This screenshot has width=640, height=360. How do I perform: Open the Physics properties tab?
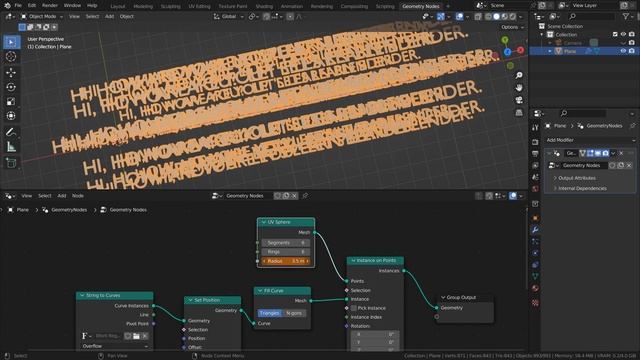[x=535, y=253]
